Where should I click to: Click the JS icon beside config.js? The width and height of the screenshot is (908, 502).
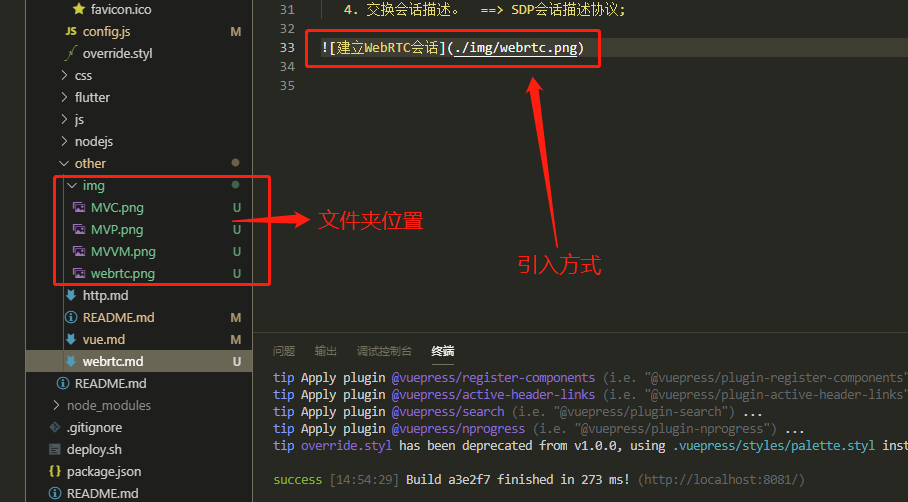[x=70, y=31]
